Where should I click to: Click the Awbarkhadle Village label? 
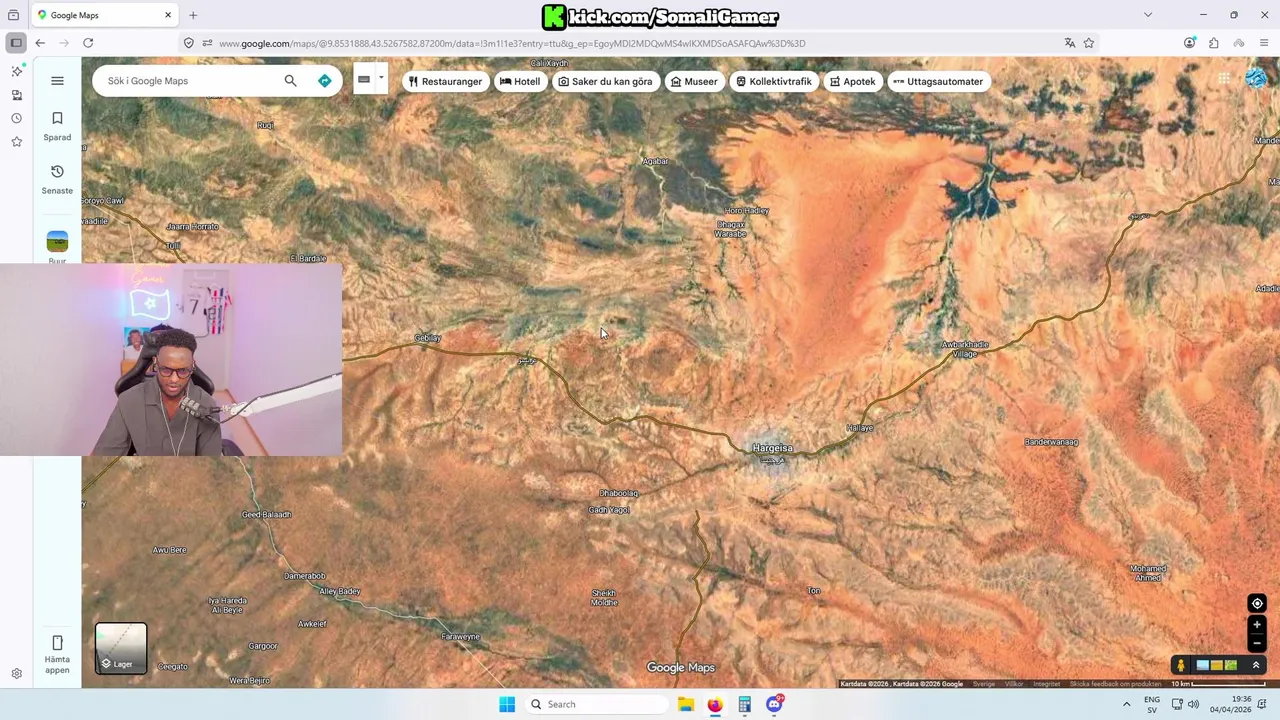pyautogui.click(x=965, y=350)
